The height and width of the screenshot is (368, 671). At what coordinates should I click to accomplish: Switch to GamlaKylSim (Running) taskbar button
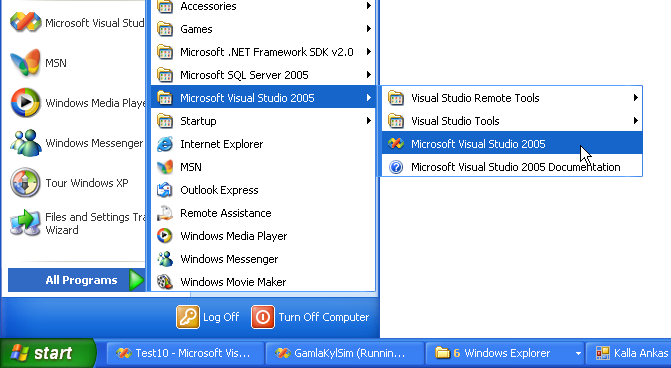[344, 353]
